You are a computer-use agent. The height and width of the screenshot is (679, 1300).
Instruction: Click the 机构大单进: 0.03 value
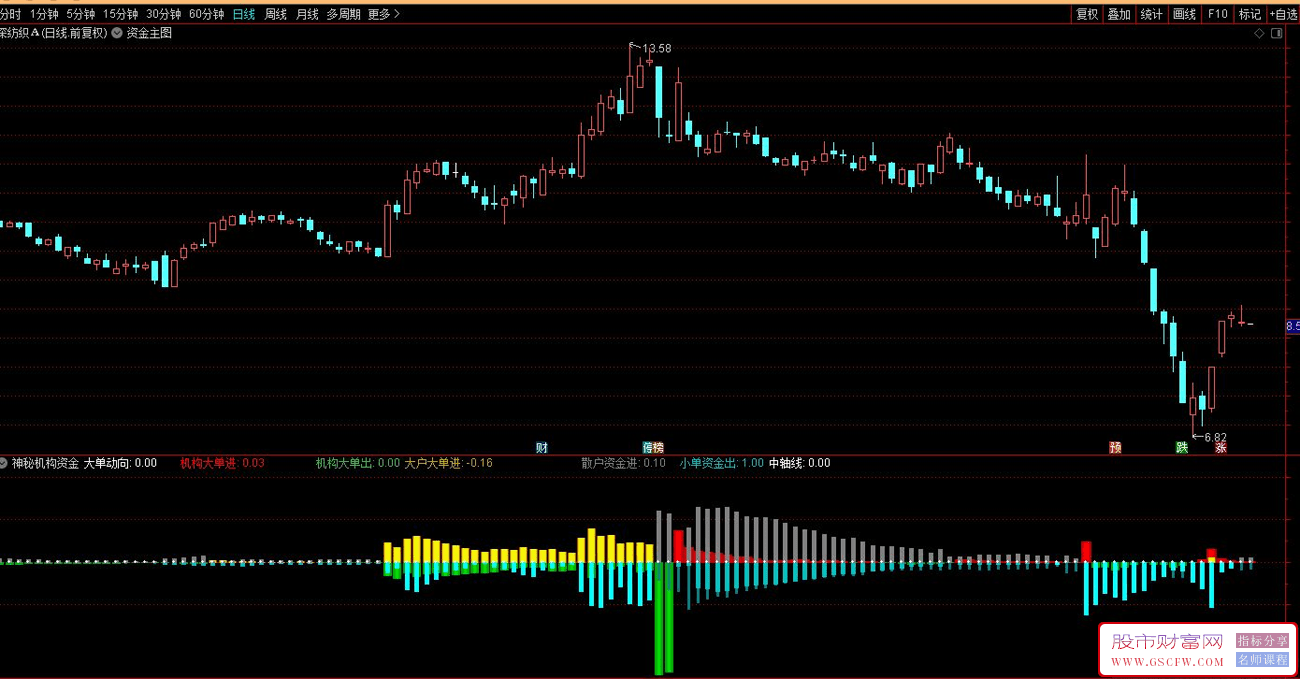click(222, 463)
